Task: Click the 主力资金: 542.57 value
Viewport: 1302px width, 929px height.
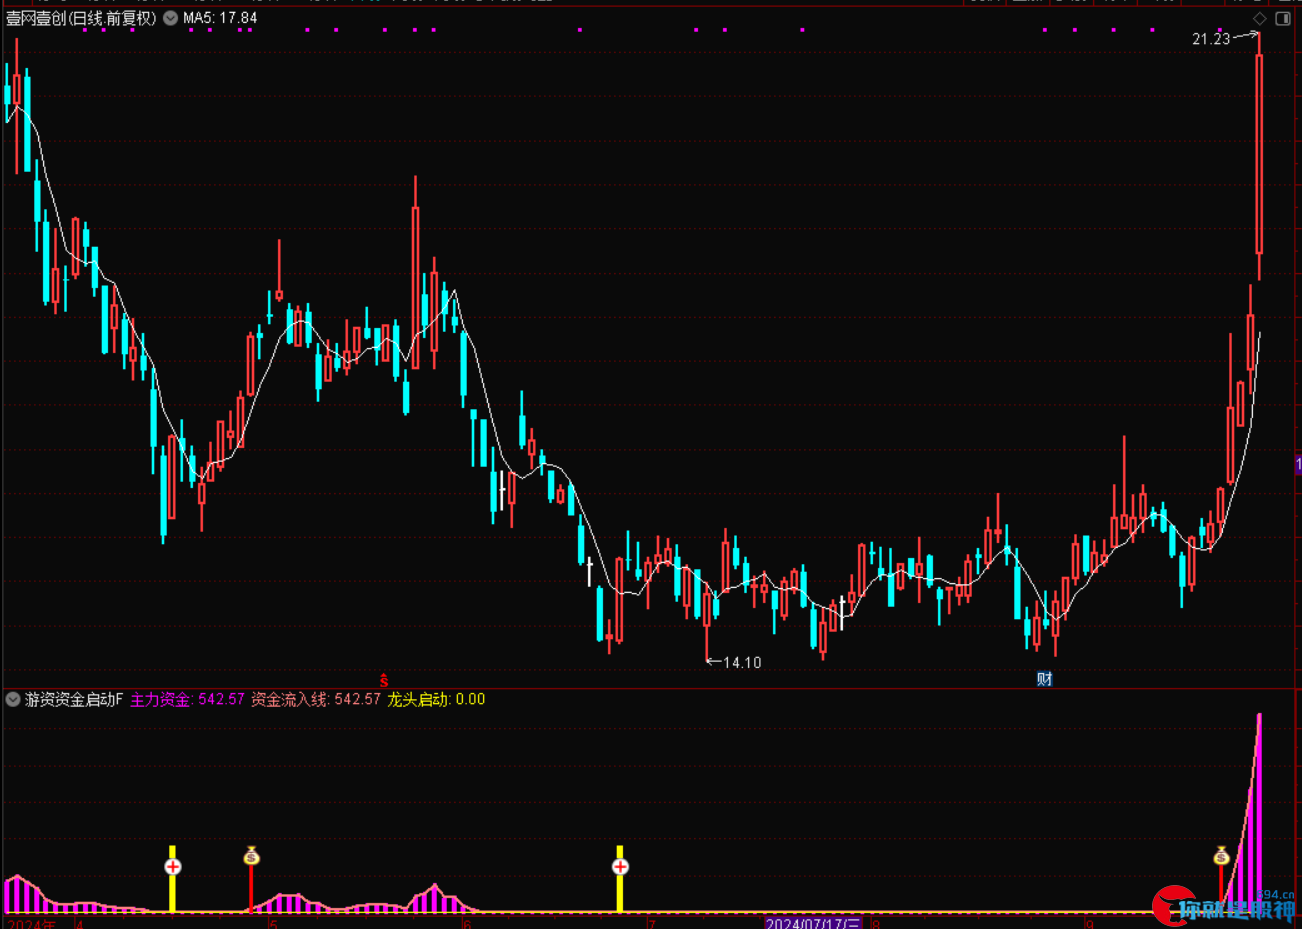Action: (187, 699)
